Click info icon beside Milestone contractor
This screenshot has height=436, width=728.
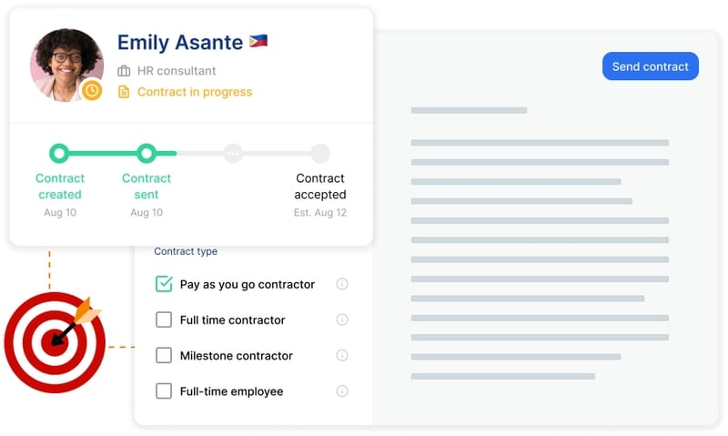pos(342,355)
